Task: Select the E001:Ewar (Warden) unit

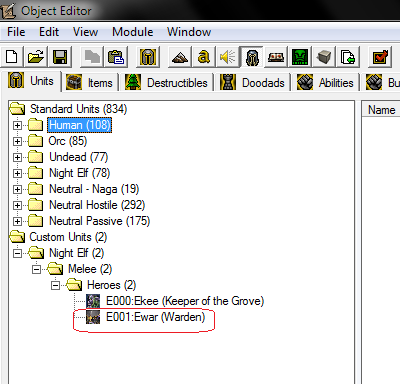Action: pyautogui.click(x=155, y=317)
